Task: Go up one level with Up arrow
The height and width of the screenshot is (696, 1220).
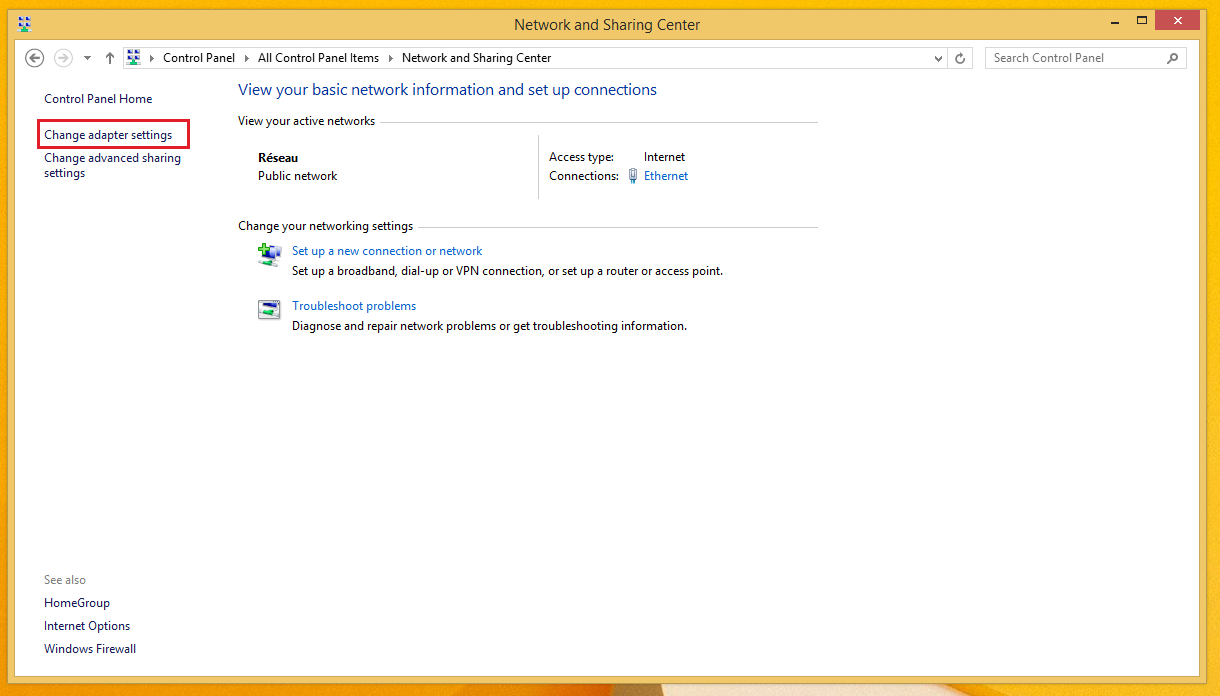Action: click(109, 58)
